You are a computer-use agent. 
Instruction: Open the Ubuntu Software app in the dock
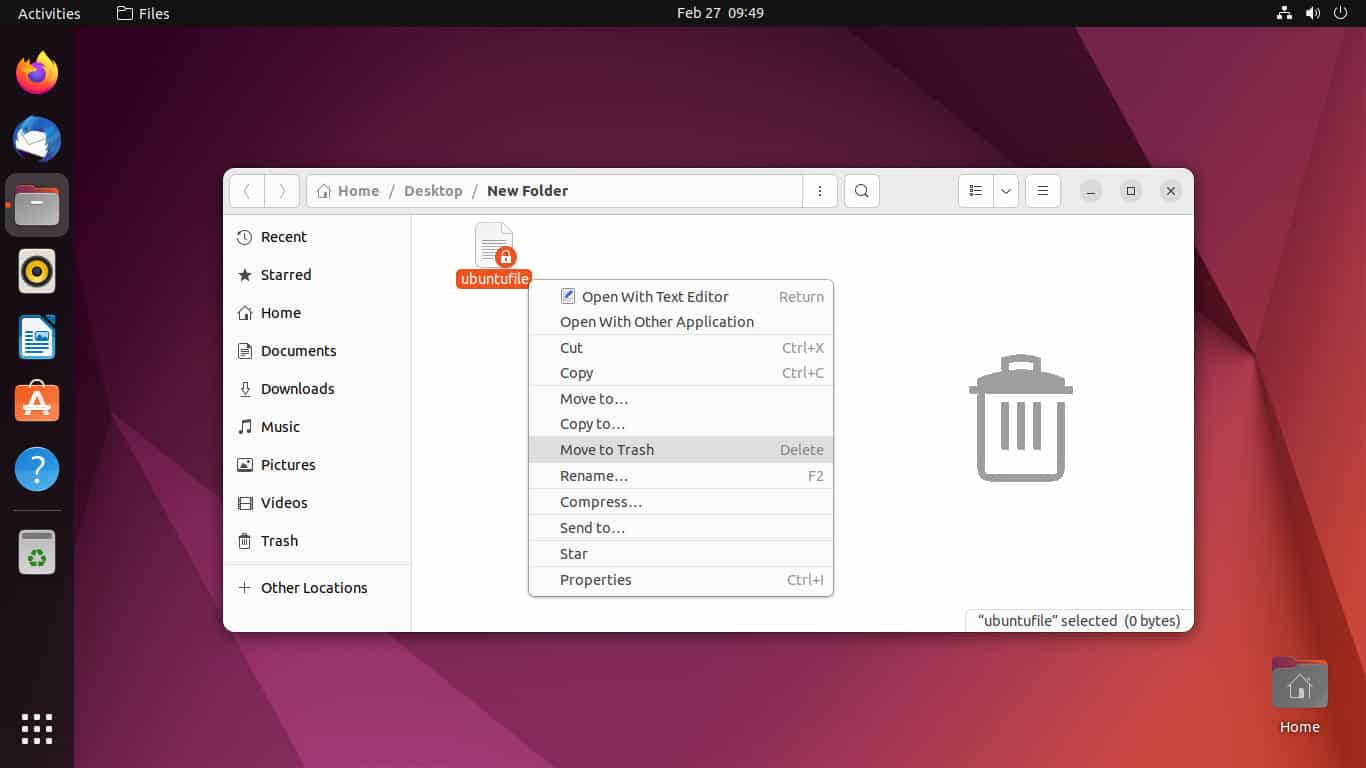[x=36, y=402]
